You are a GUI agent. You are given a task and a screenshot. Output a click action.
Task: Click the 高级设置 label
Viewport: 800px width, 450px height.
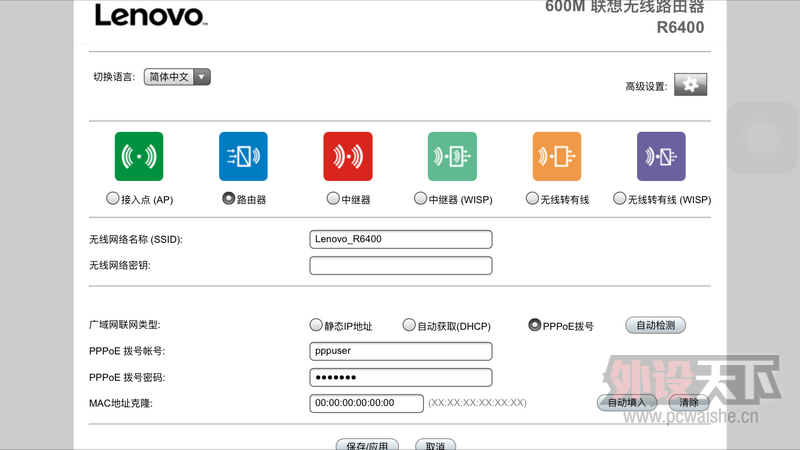pos(646,87)
